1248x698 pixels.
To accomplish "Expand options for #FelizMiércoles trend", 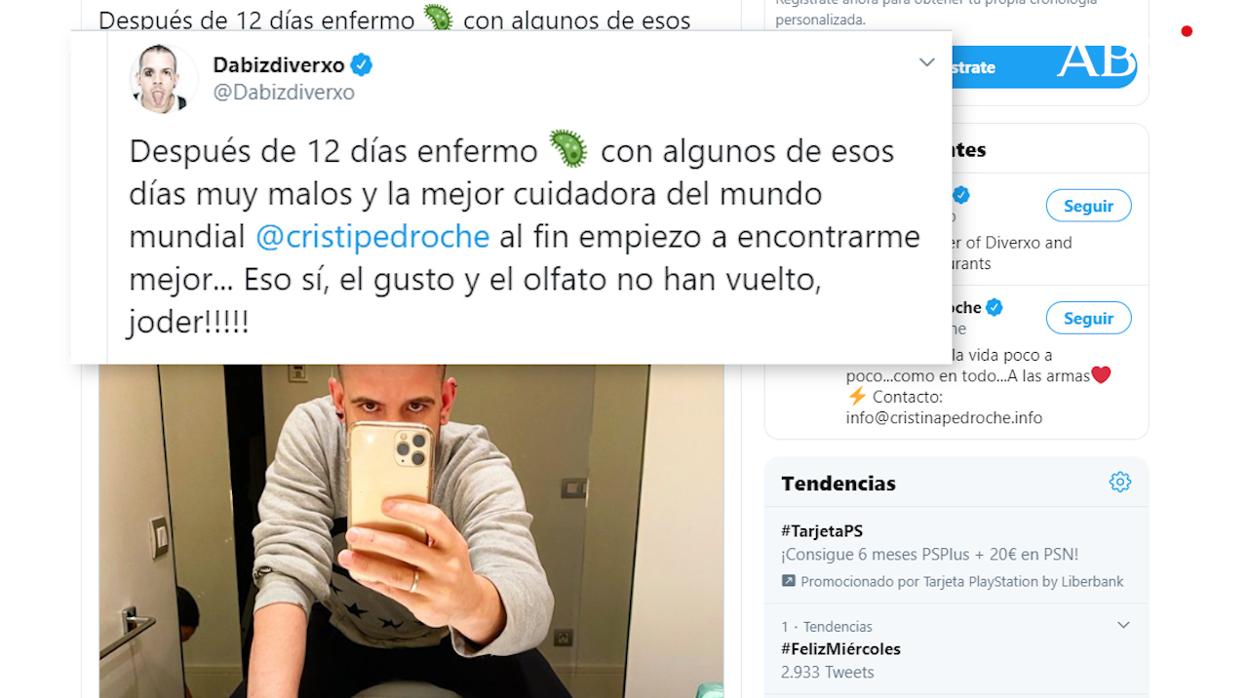I will click(x=1123, y=625).
